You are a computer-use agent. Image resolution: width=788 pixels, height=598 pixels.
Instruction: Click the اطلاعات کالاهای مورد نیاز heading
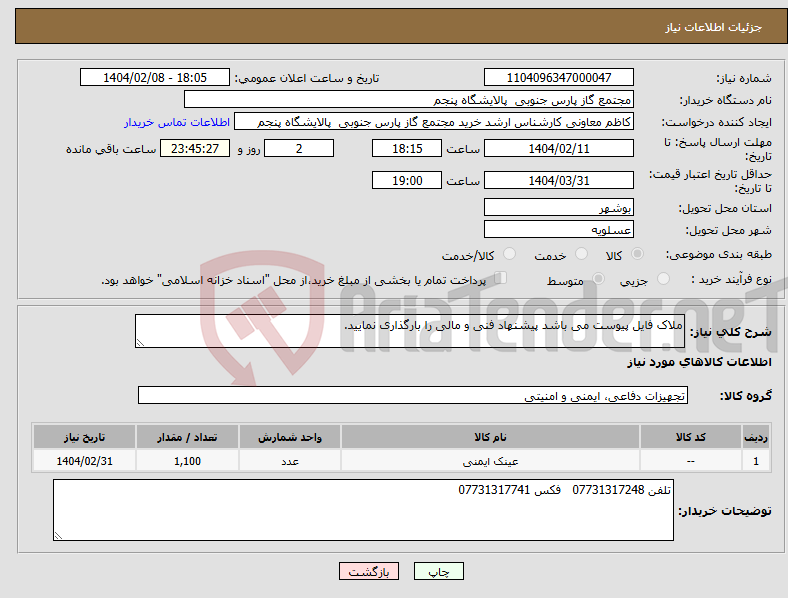click(x=699, y=362)
